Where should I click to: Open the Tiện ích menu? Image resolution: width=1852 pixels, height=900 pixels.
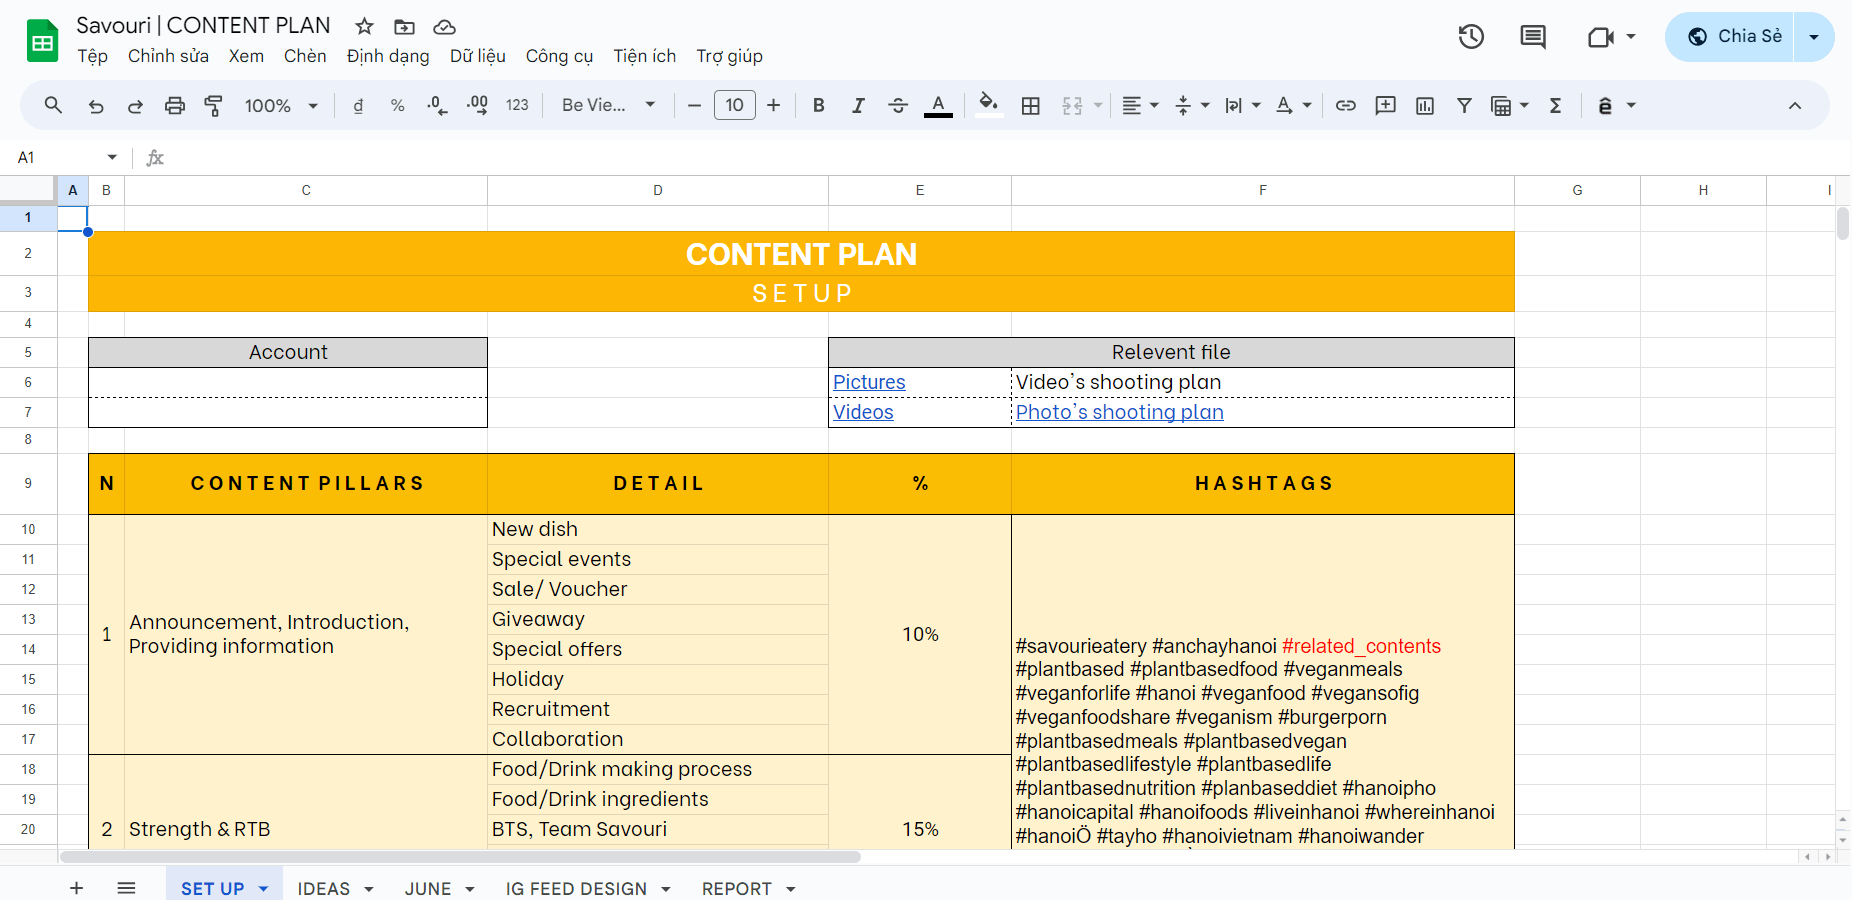(x=645, y=56)
